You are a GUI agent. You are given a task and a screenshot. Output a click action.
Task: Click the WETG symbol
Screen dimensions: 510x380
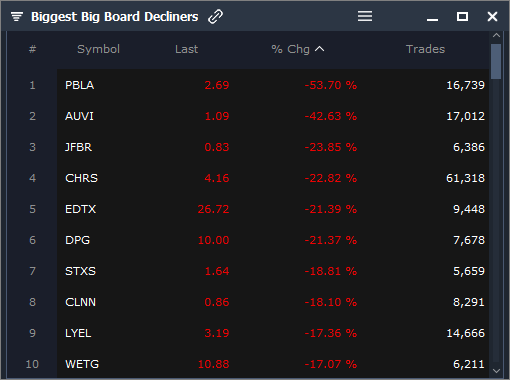click(x=82, y=364)
